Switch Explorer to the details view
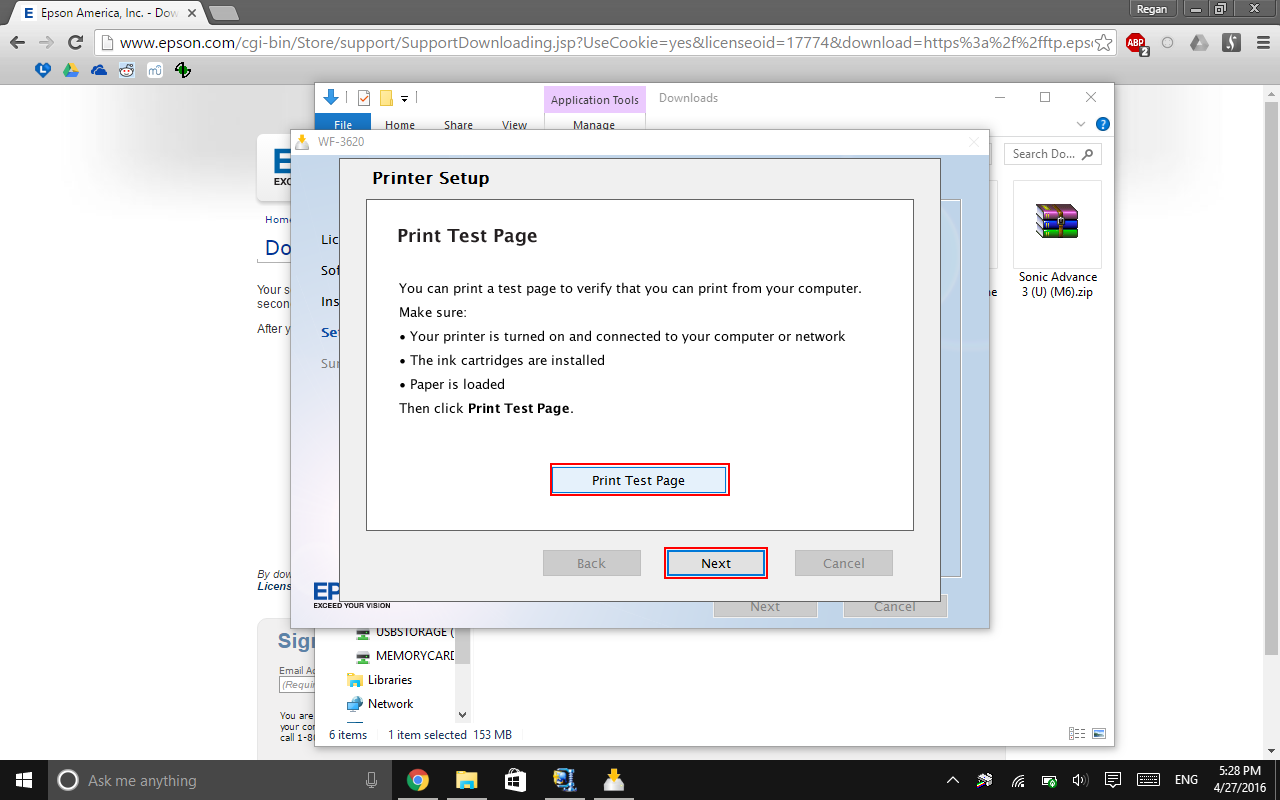1280x800 pixels. coord(1077,734)
